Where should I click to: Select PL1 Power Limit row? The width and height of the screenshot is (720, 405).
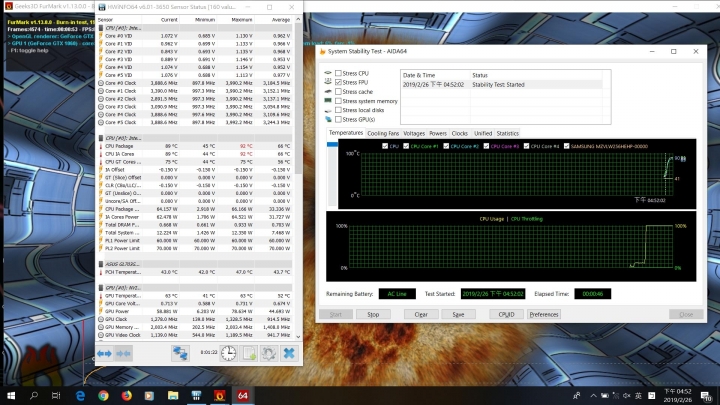pyautogui.click(x=194, y=241)
